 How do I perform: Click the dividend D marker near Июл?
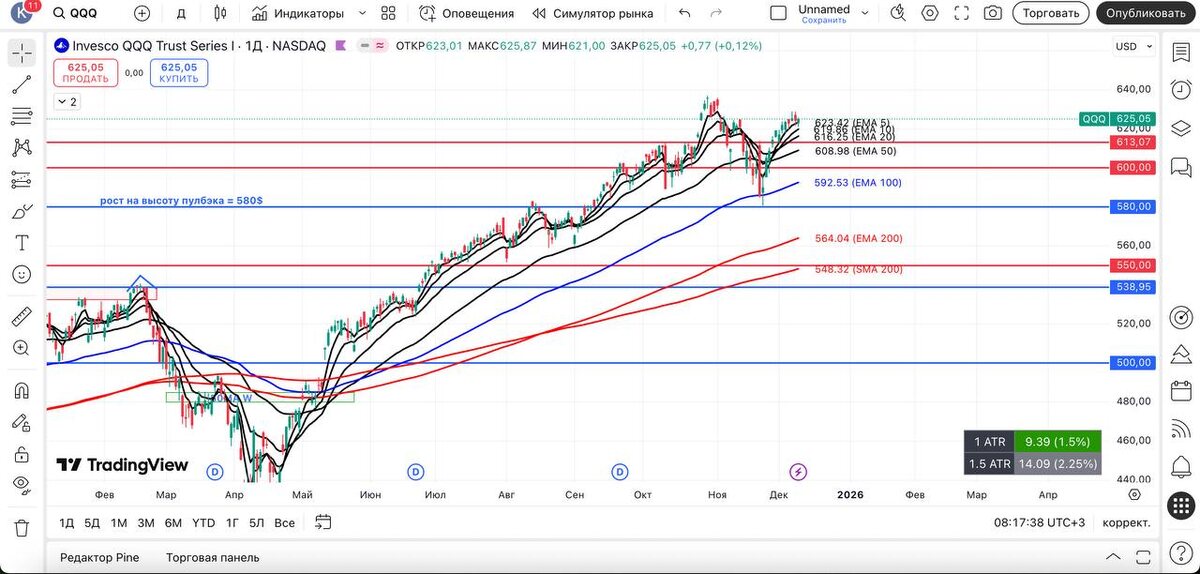coord(416,471)
